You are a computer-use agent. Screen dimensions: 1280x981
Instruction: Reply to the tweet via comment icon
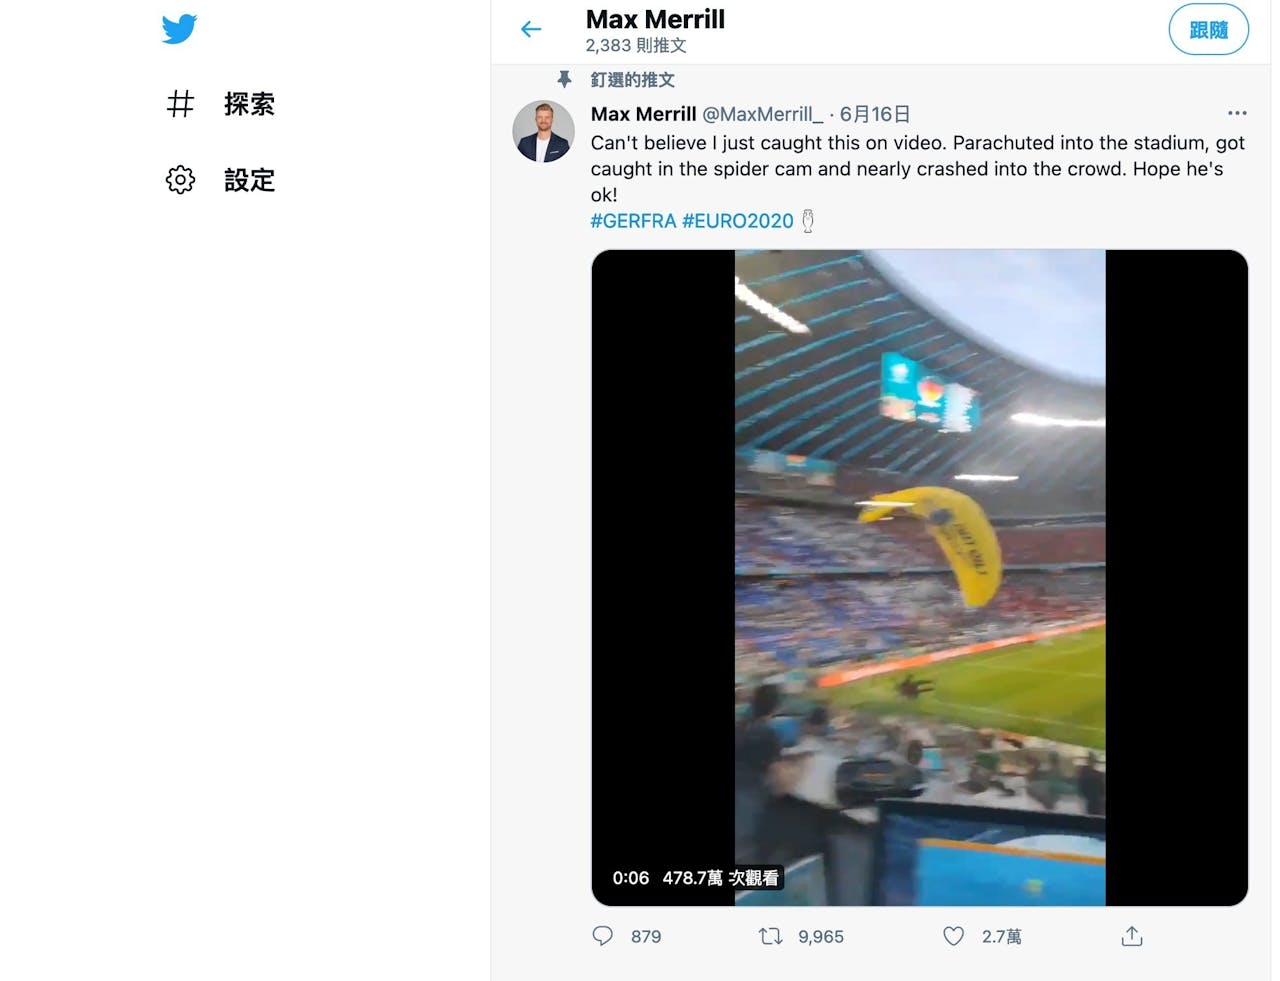click(x=603, y=936)
